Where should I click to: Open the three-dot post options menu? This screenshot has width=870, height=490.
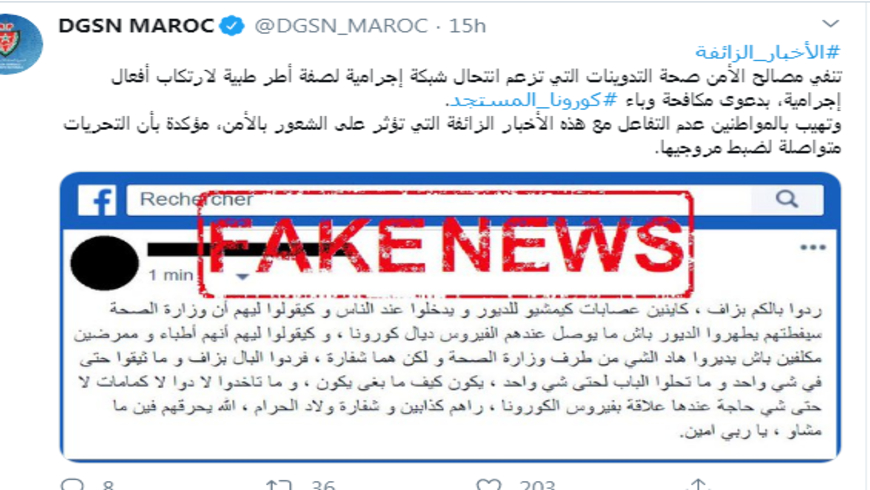point(813,247)
